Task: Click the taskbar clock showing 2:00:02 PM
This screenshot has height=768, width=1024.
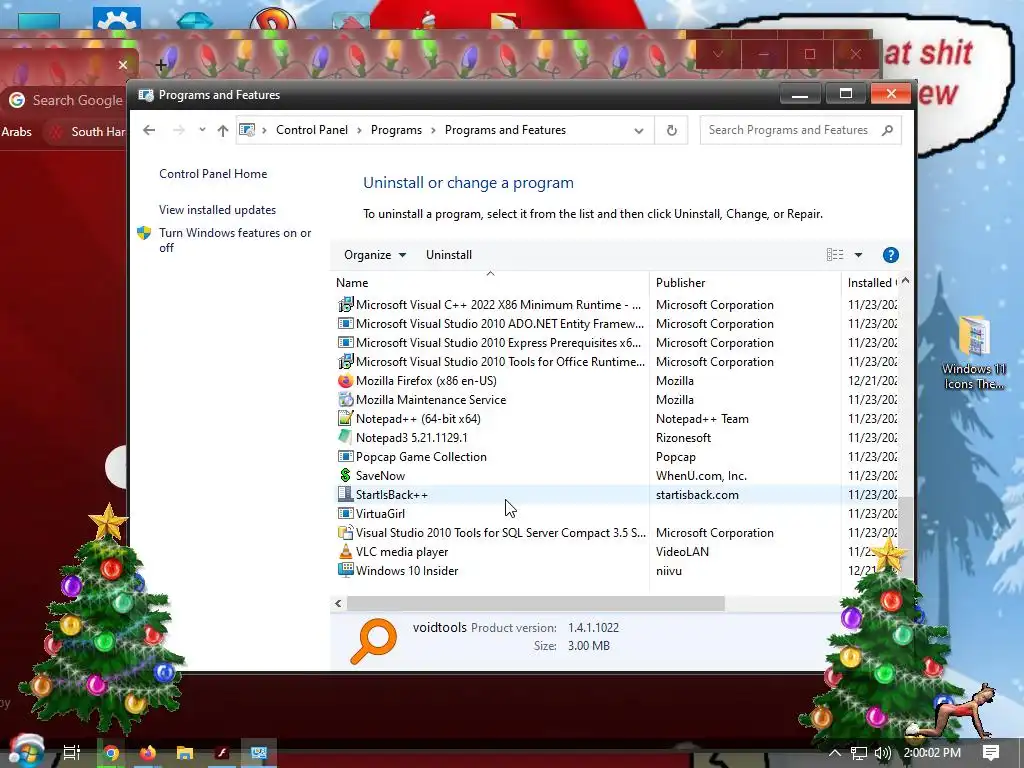Action: click(x=932, y=753)
